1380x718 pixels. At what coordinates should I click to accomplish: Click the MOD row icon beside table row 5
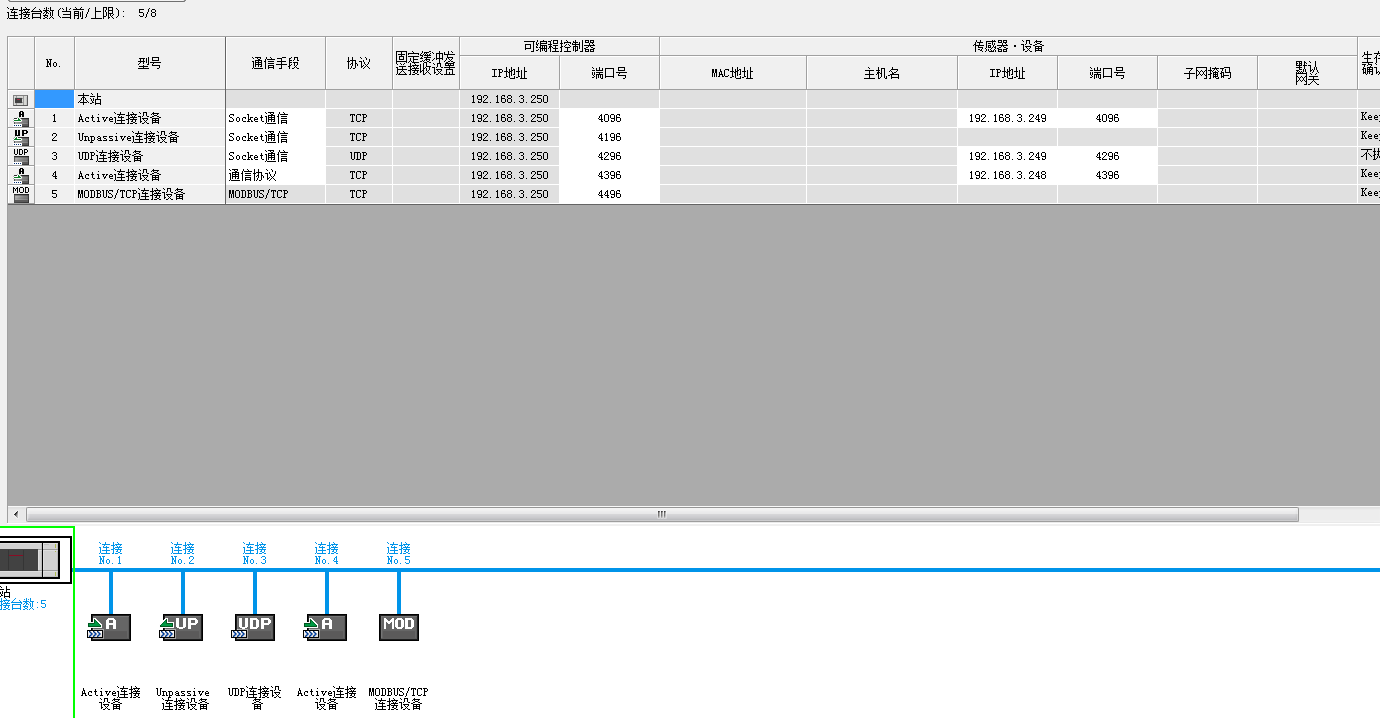pyautogui.click(x=21, y=194)
